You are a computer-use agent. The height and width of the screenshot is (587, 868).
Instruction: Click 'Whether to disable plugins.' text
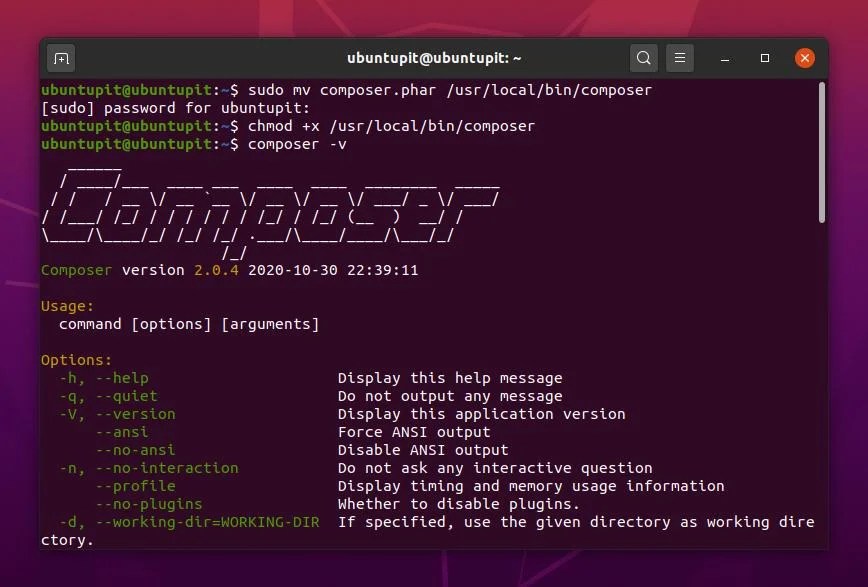tap(459, 504)
